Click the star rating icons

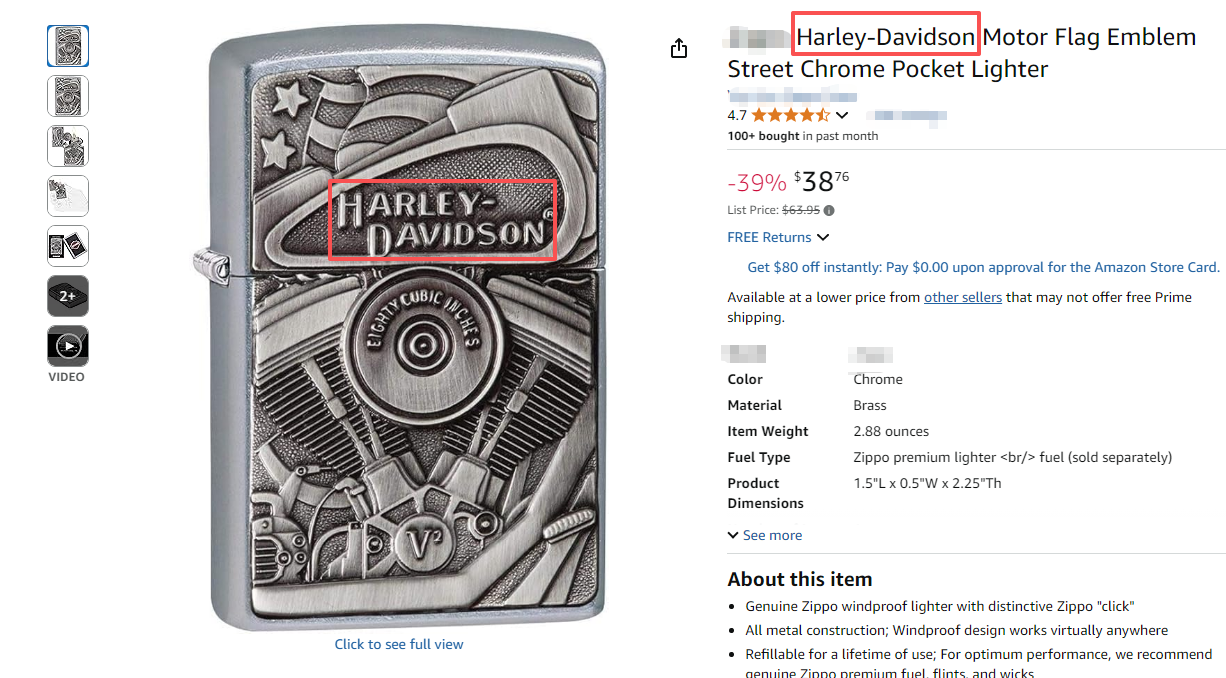click(790, 115)
